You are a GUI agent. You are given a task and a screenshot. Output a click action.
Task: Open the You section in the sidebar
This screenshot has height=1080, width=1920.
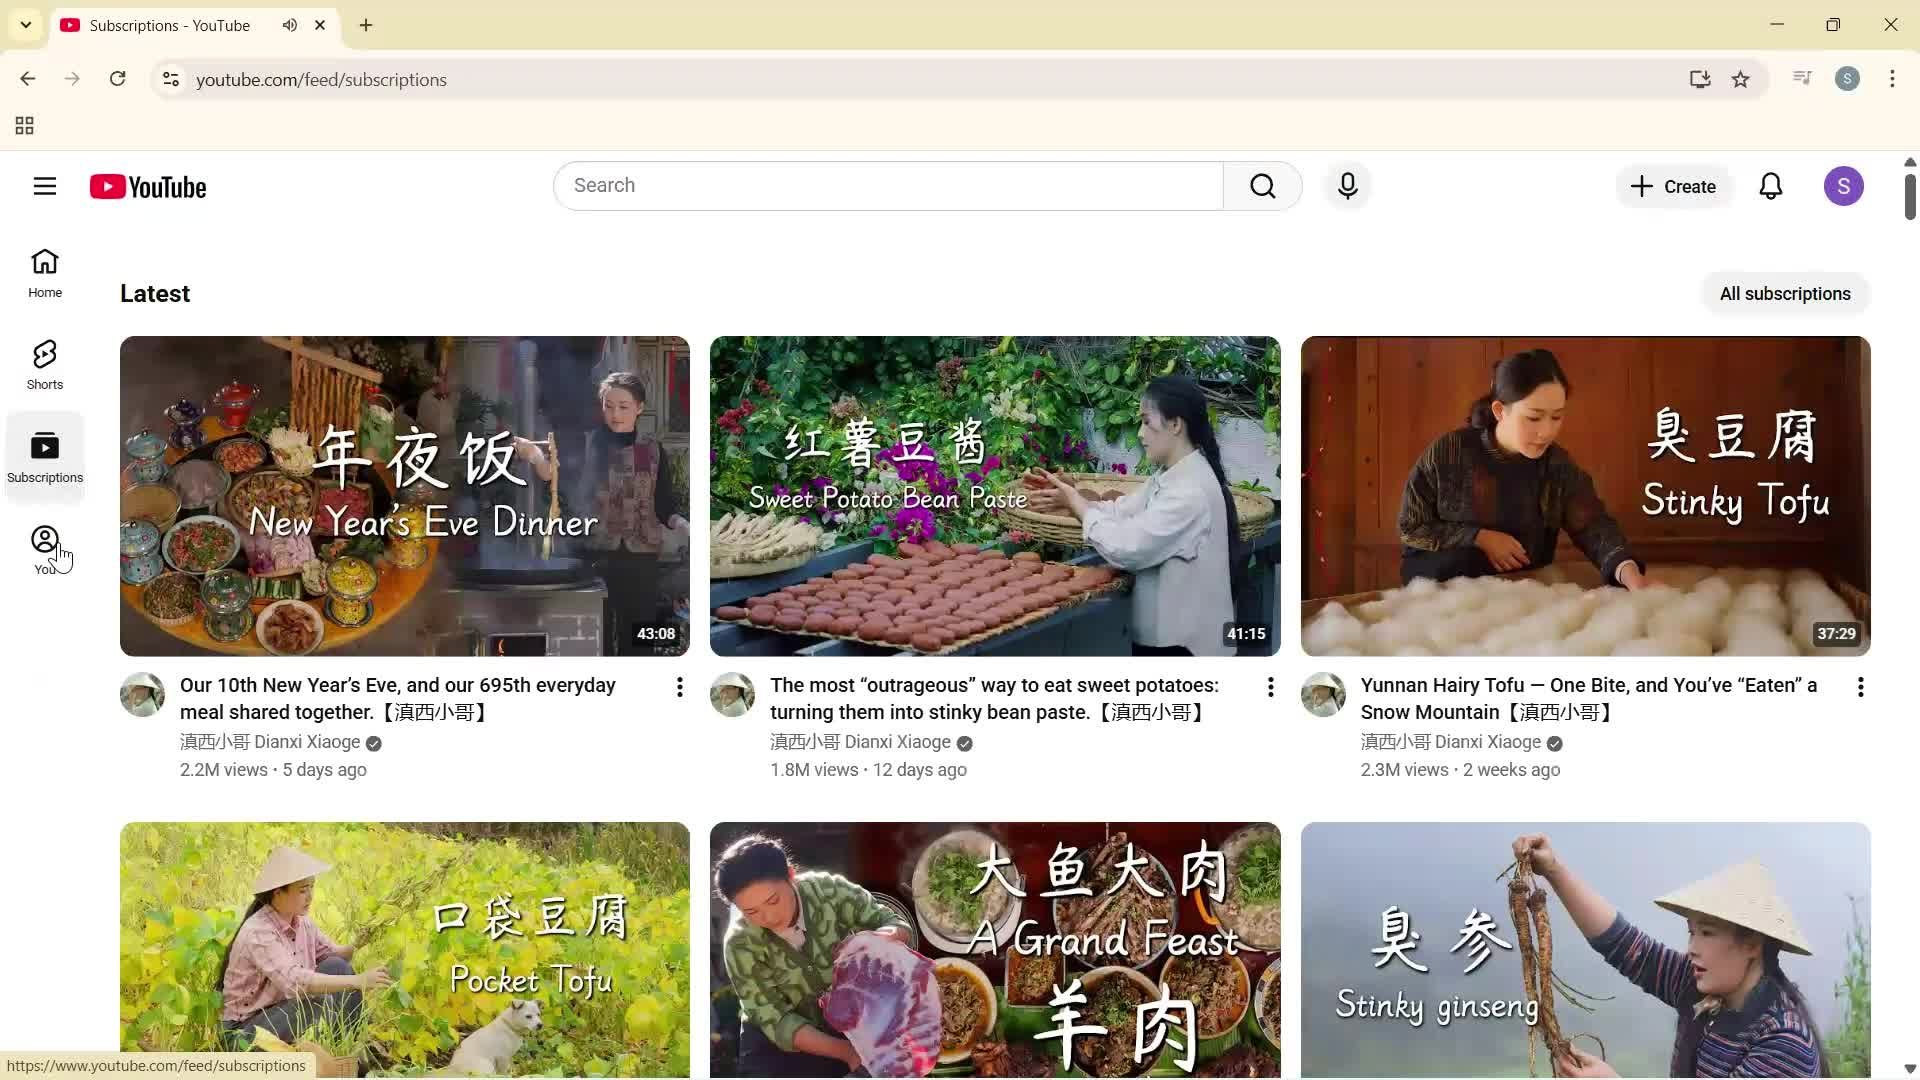pyautogui.click(x=45, y=550)
